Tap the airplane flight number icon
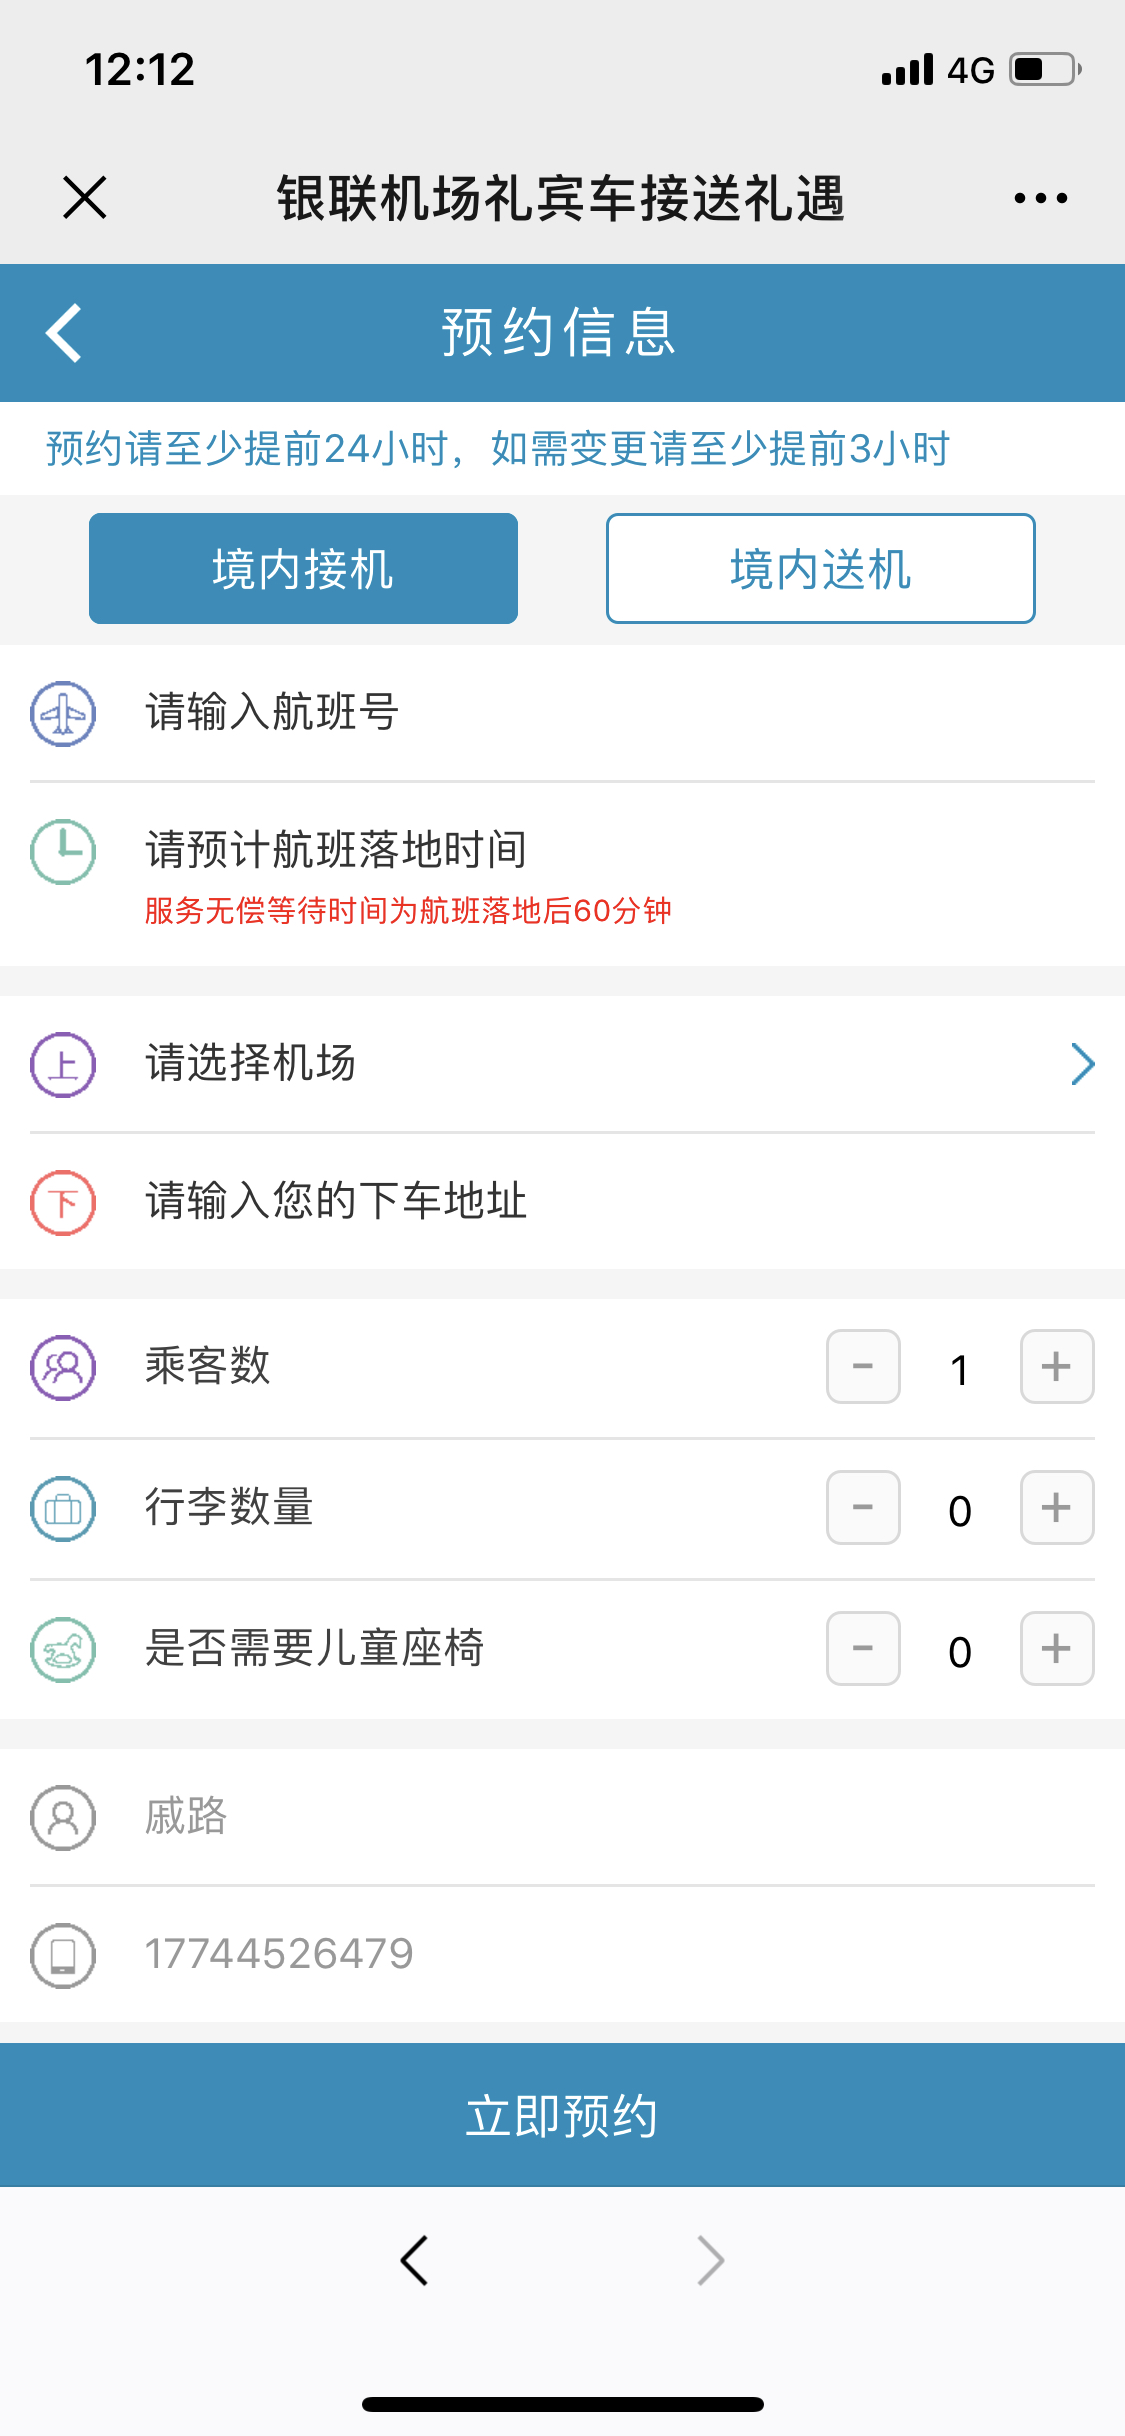This screenshot has width=1125, height=2436. [x=63, y=713]
